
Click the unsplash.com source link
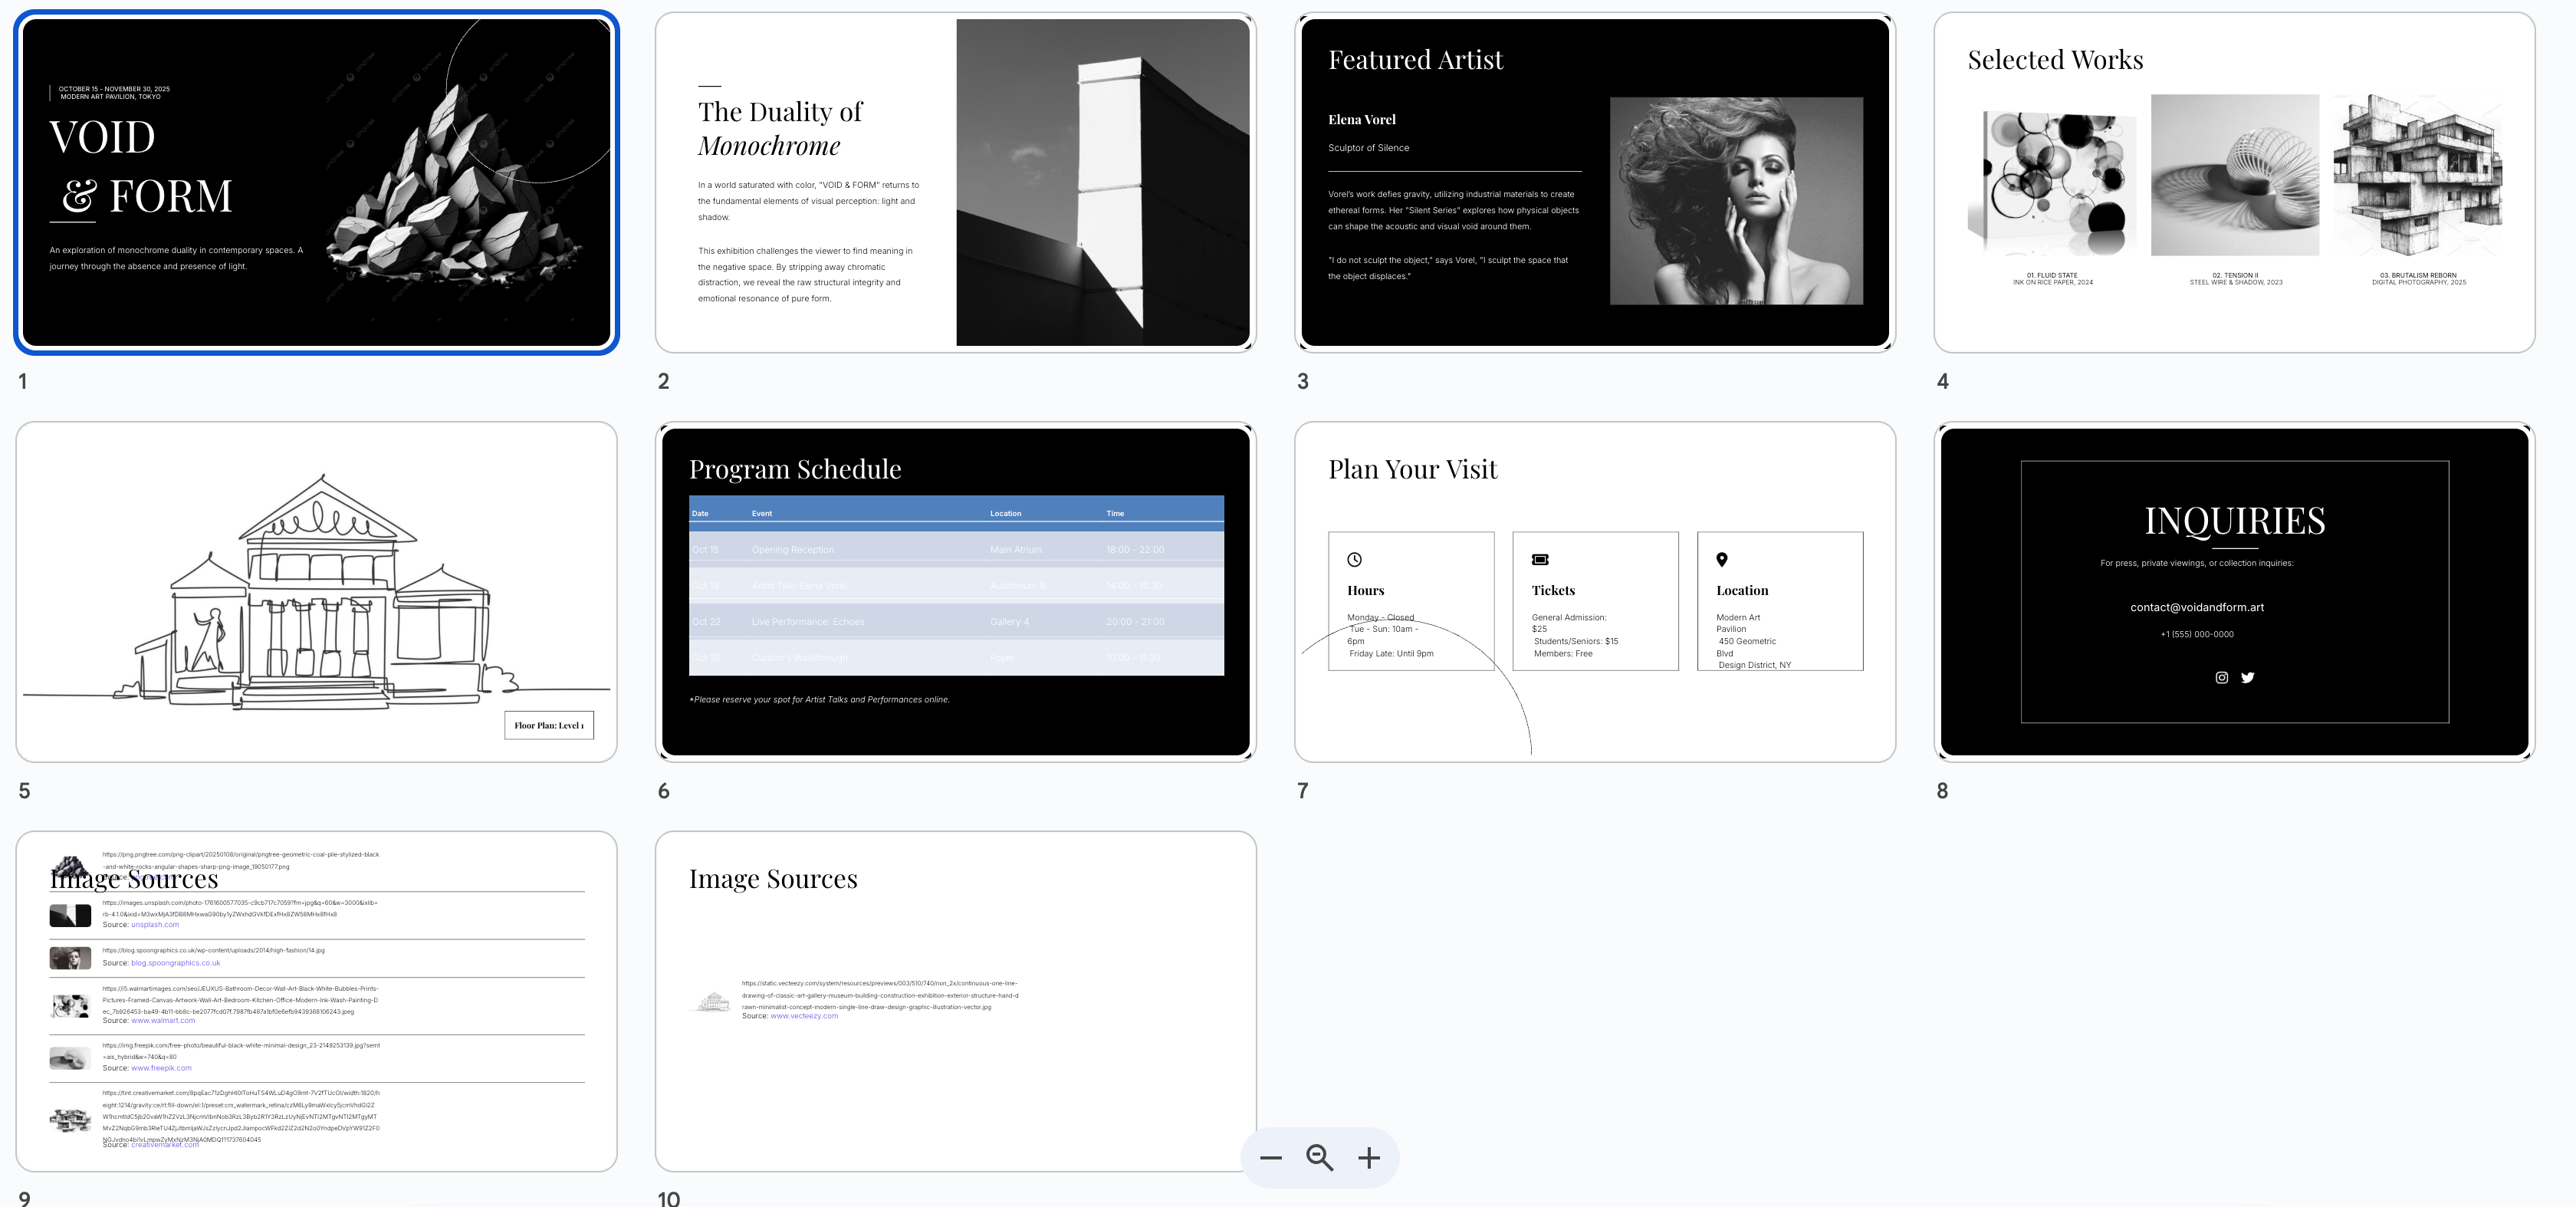tap(155, 925)
